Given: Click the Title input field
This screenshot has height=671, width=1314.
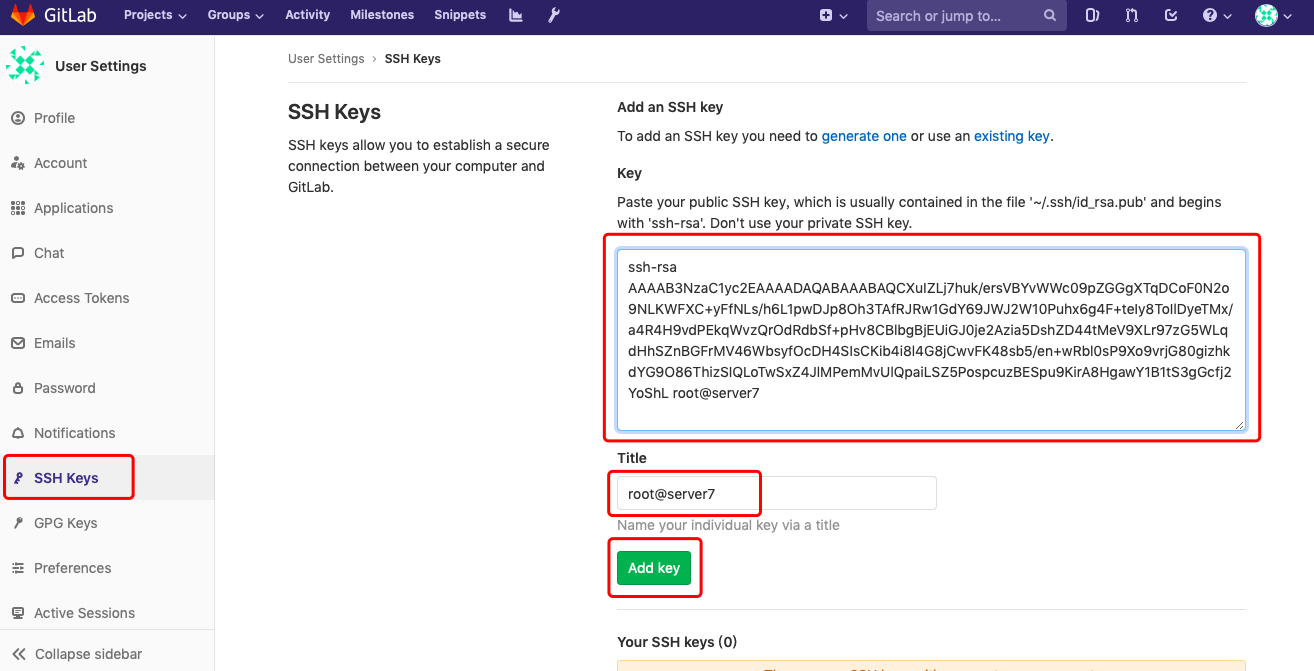Looking at the screenshot, I should pyautogui.click(x=776, y=493).
